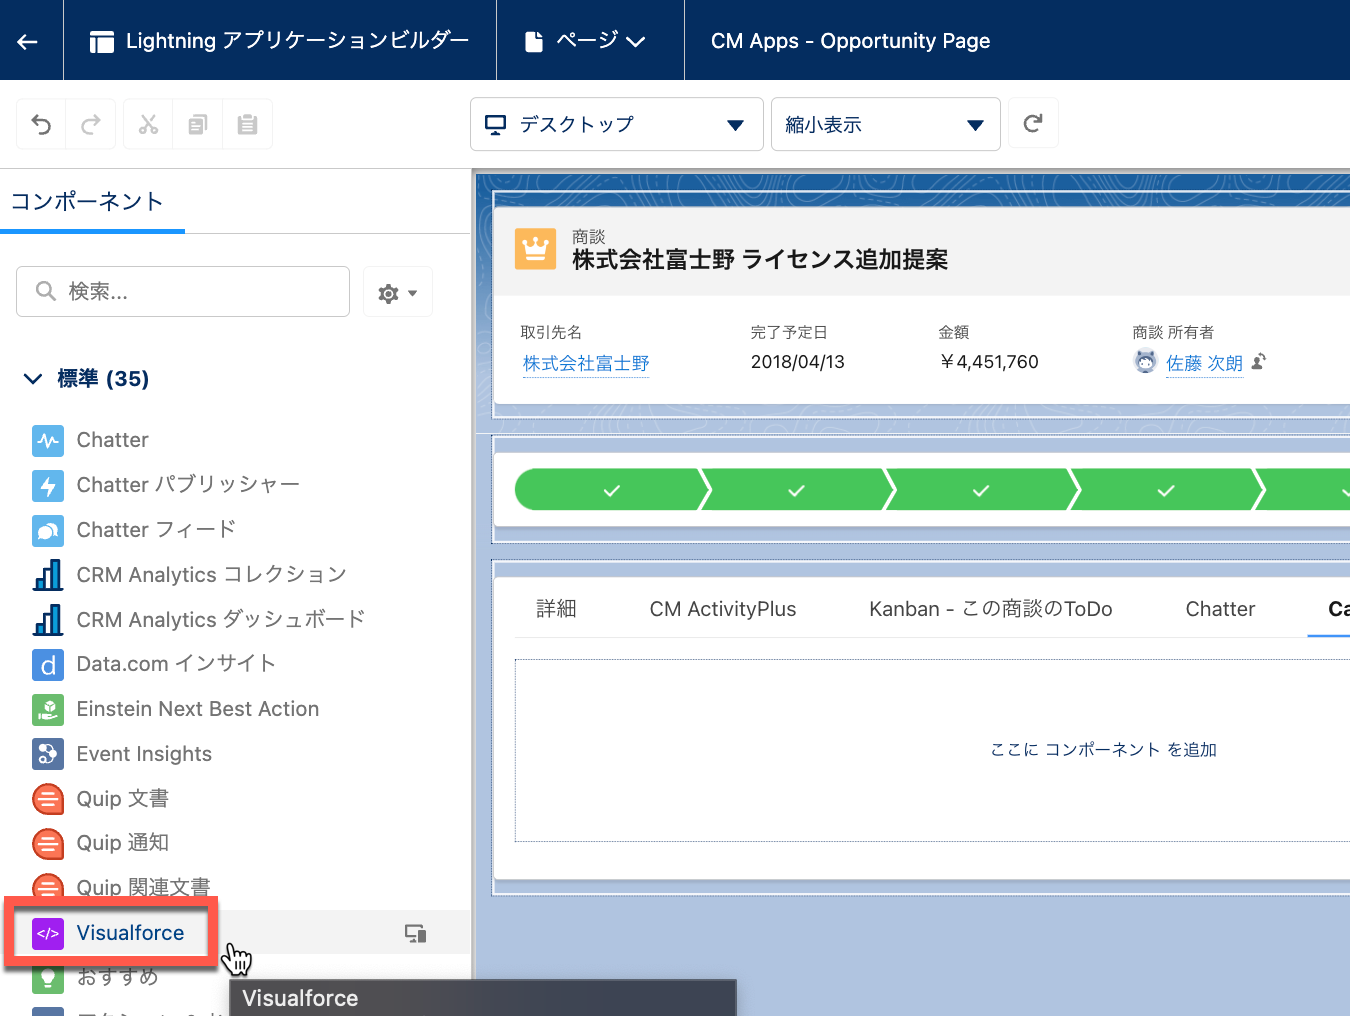
Task: Click the Quip 文書 label
Action: pyautogui.click(x=123, y=799)
